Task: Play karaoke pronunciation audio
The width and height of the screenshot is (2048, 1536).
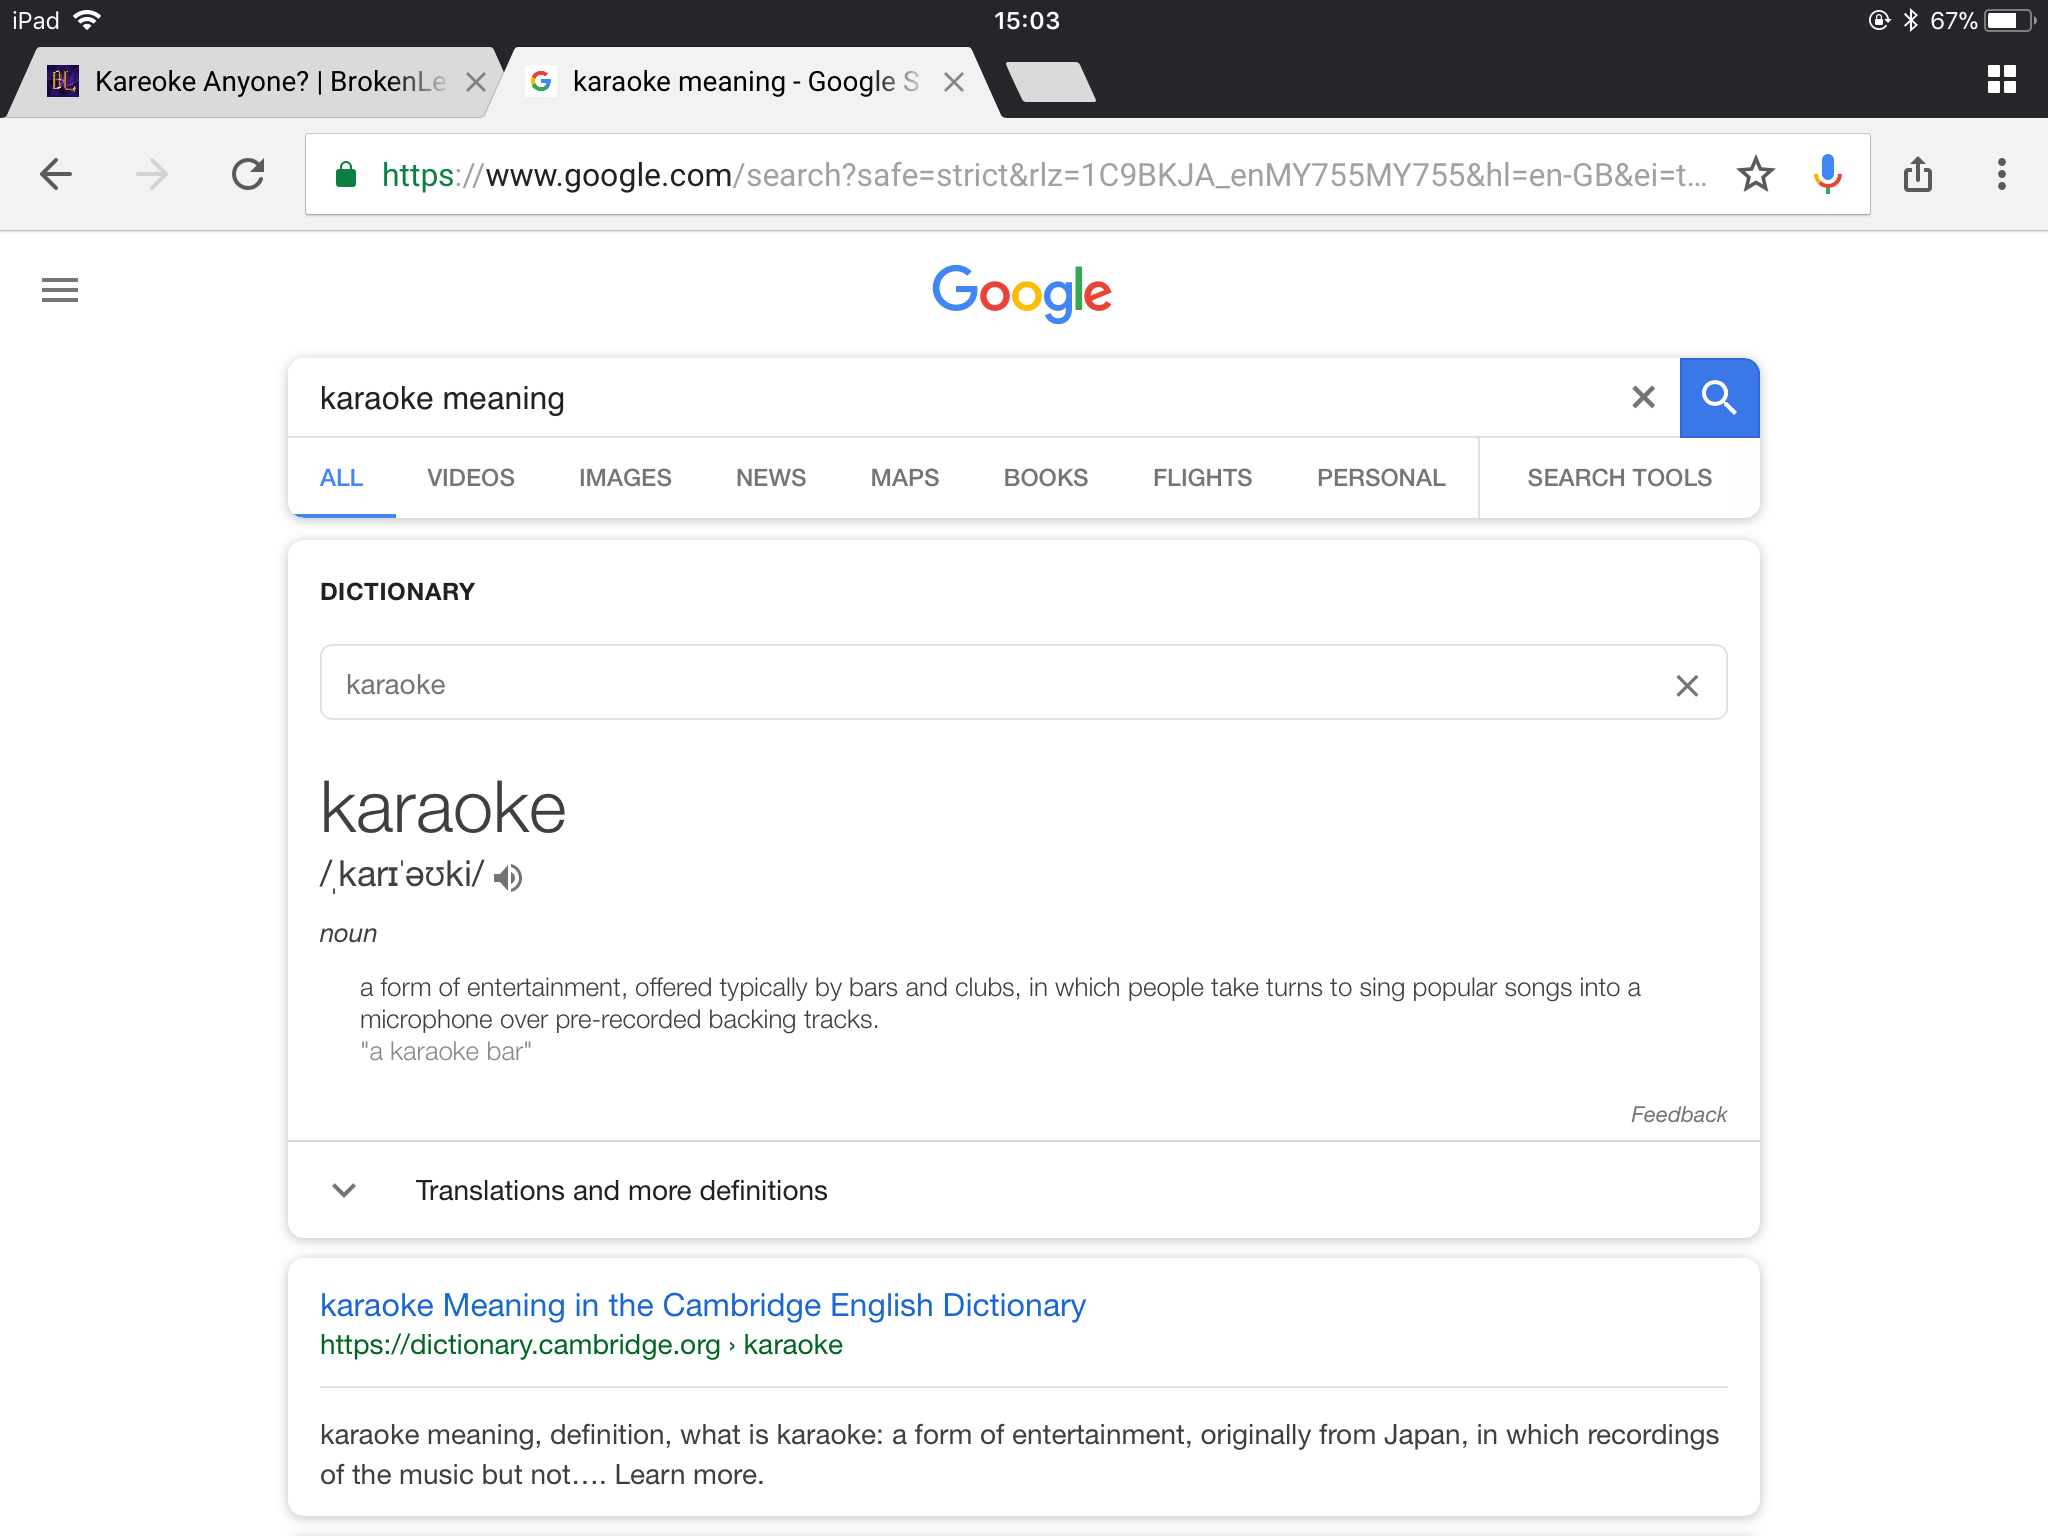Action: tap(508, 877)
